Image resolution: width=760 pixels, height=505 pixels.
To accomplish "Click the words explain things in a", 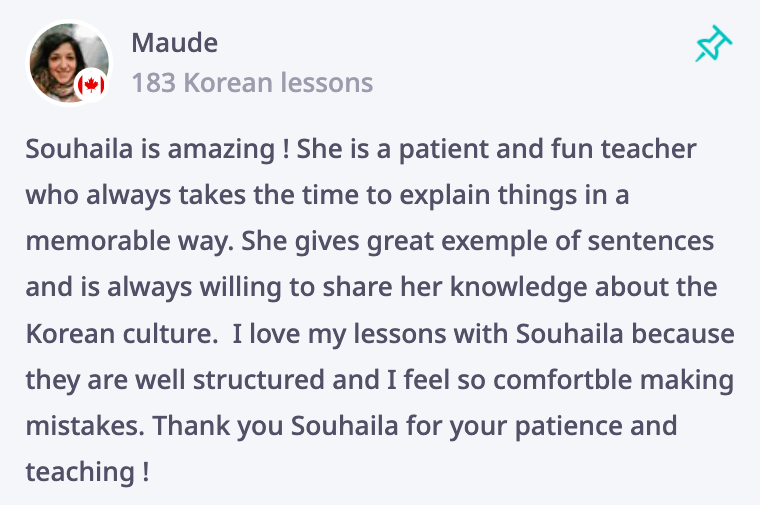I will [514, 195].
